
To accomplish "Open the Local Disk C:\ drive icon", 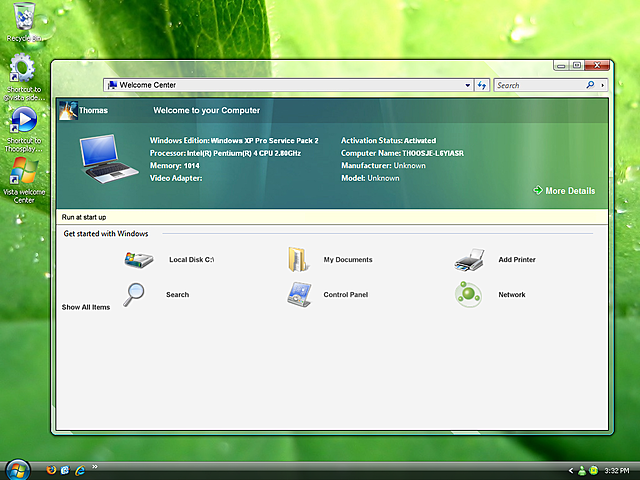I will [x=139, y=260].
